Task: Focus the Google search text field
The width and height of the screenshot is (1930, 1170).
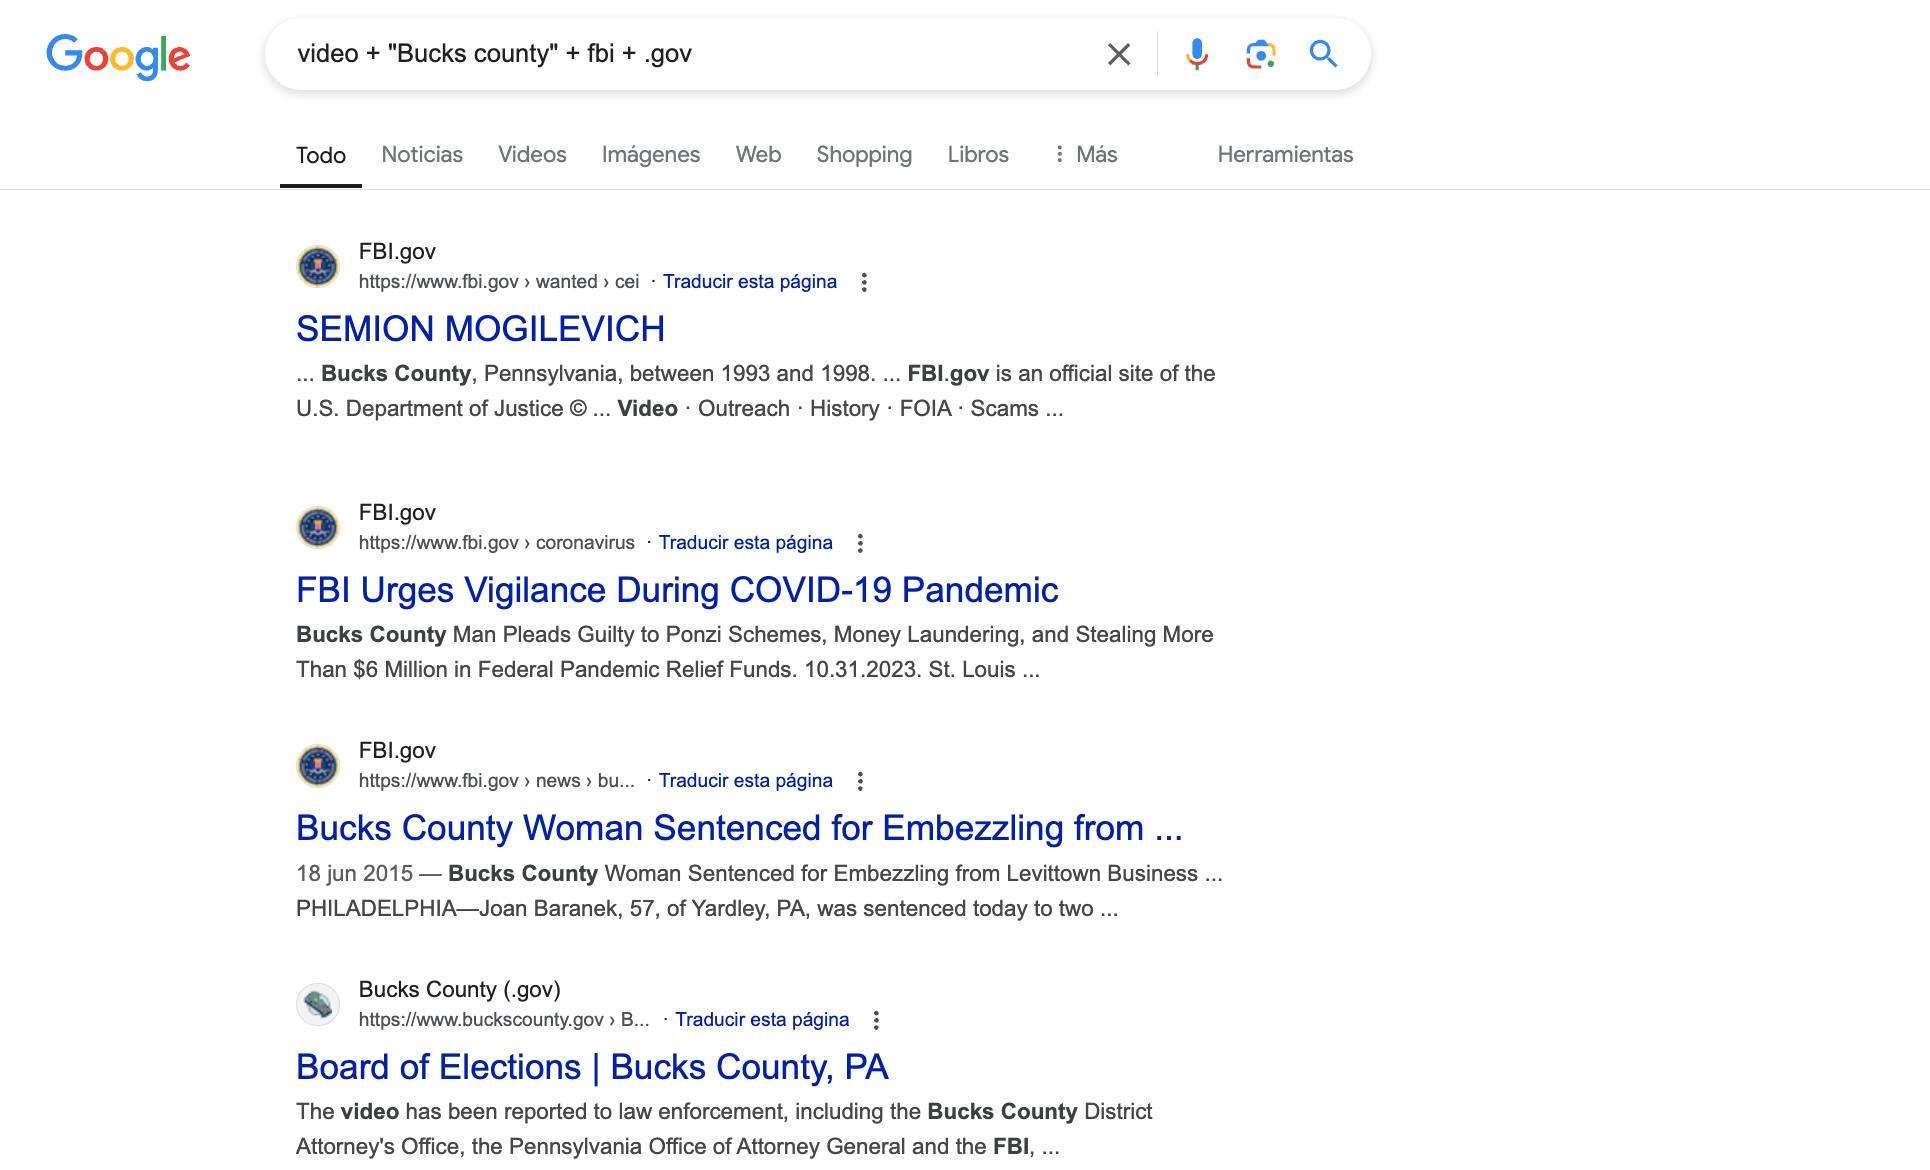Action: pyautogui.click(x=690, y=54)
